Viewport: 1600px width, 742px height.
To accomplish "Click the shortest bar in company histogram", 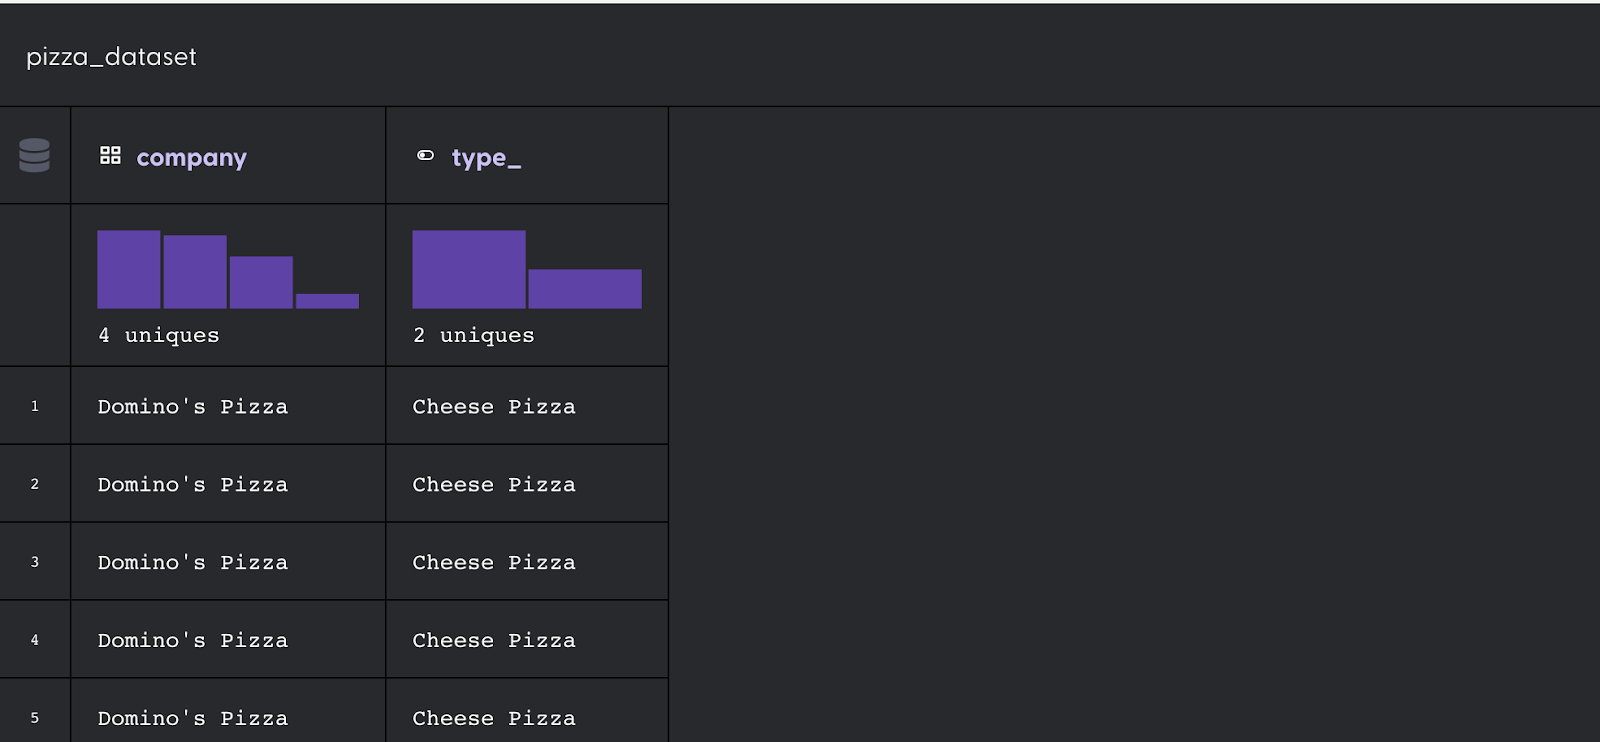I will [327, 301].
